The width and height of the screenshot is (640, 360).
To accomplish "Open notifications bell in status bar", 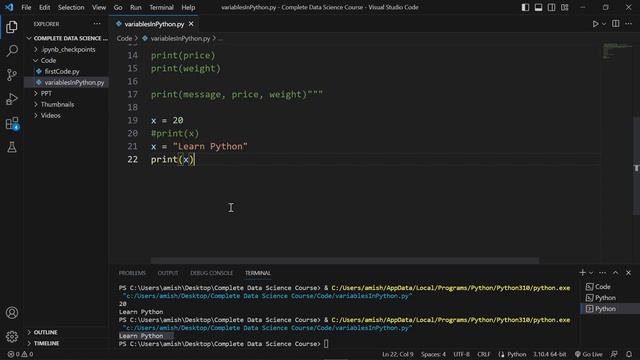I will (629, 354).
